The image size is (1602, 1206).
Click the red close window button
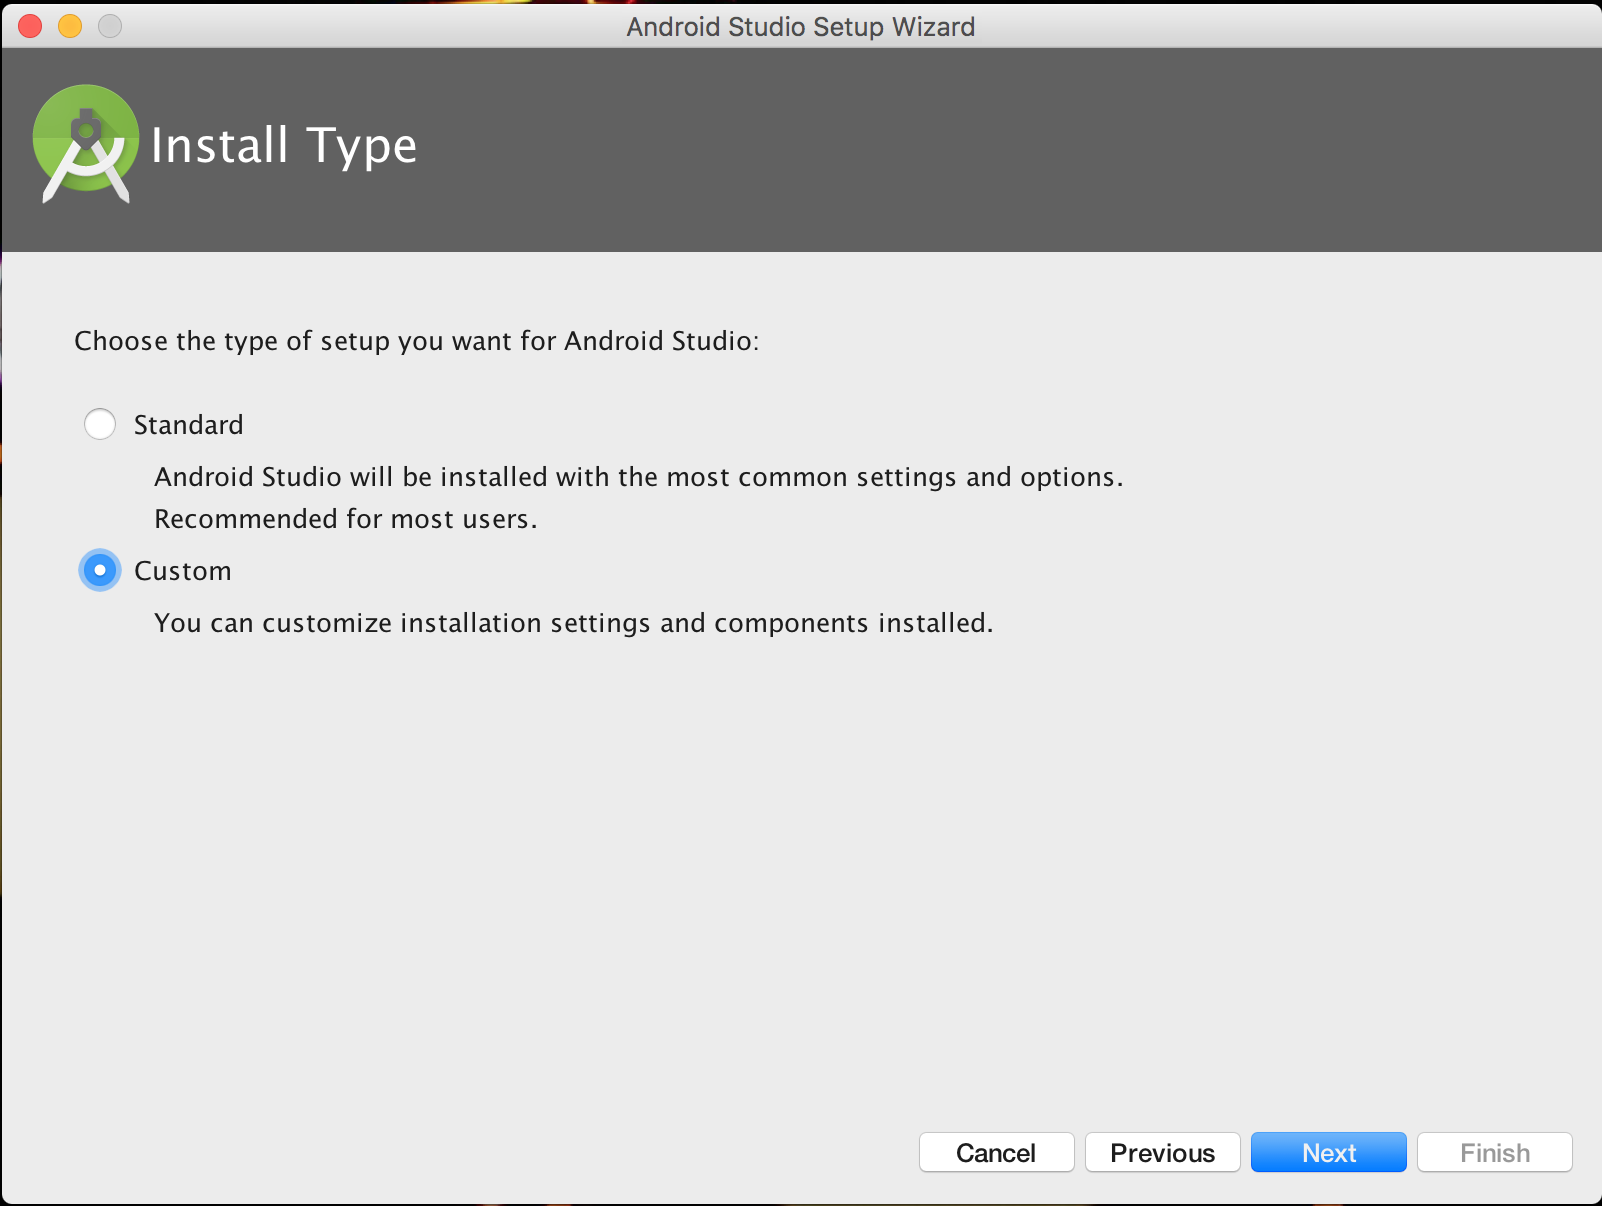click(30, 26)
